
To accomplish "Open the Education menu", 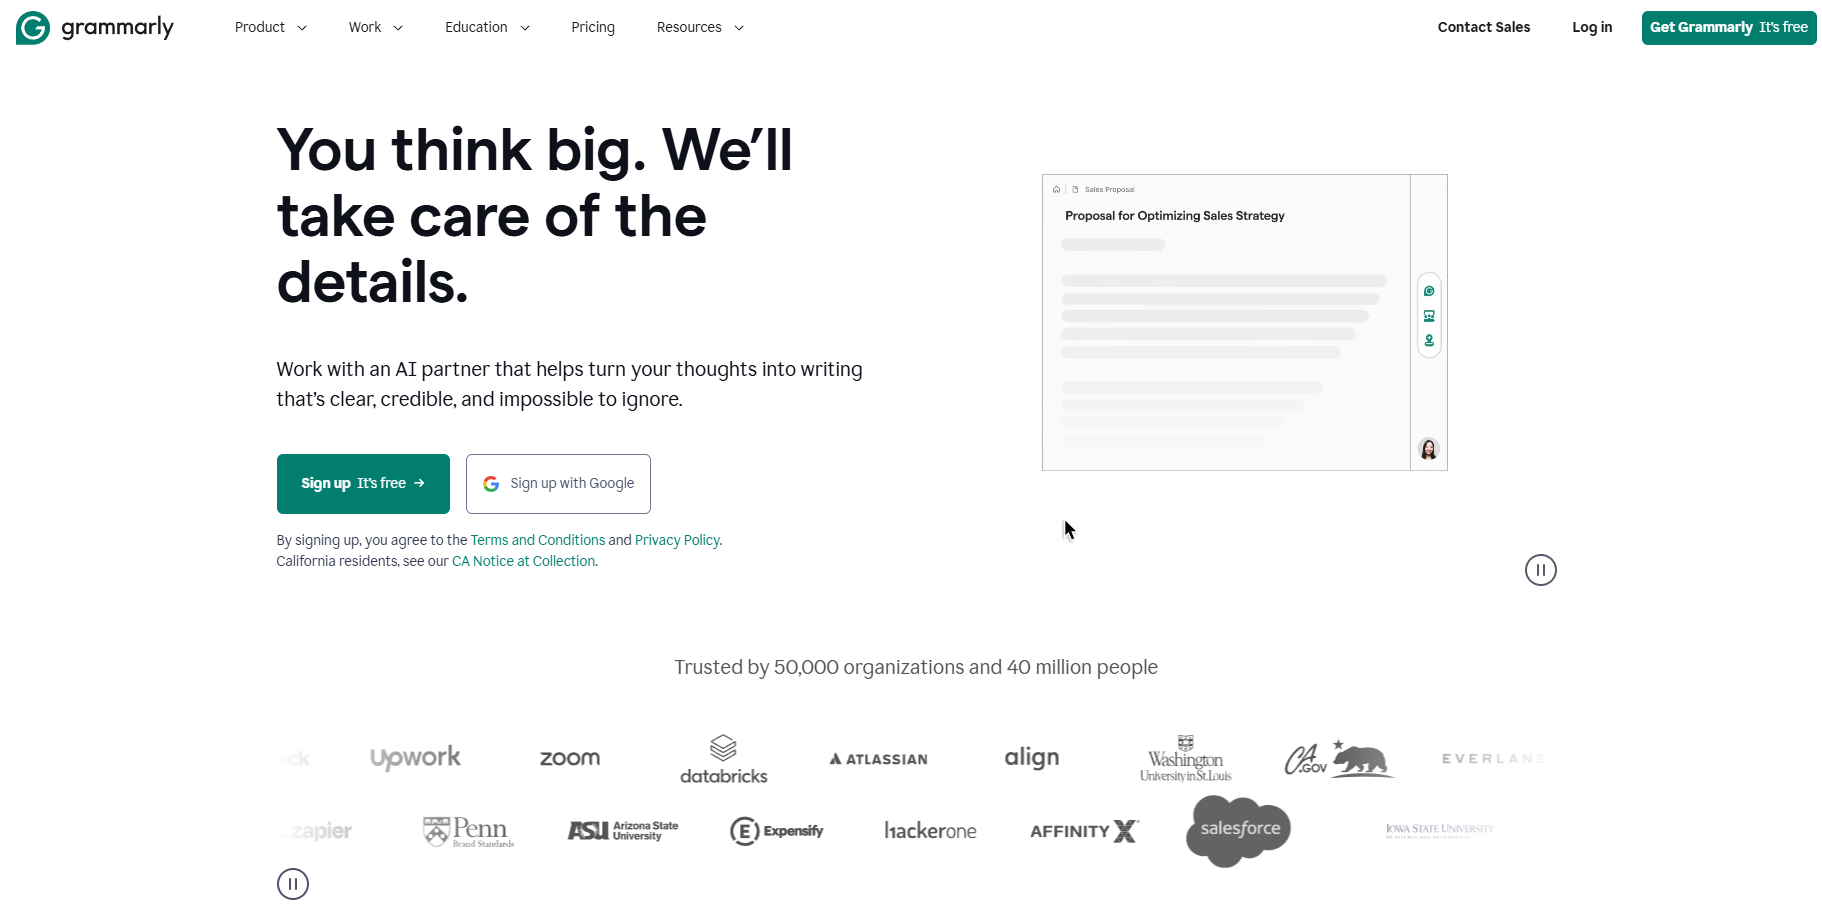I will coord(487,28).
